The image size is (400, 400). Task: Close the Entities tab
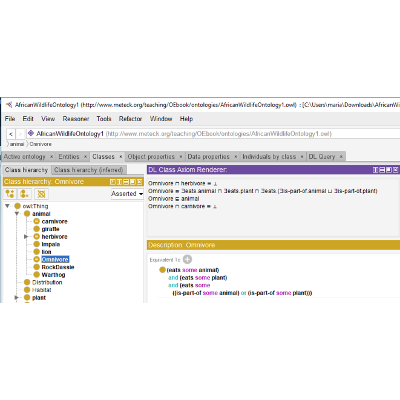85,157
